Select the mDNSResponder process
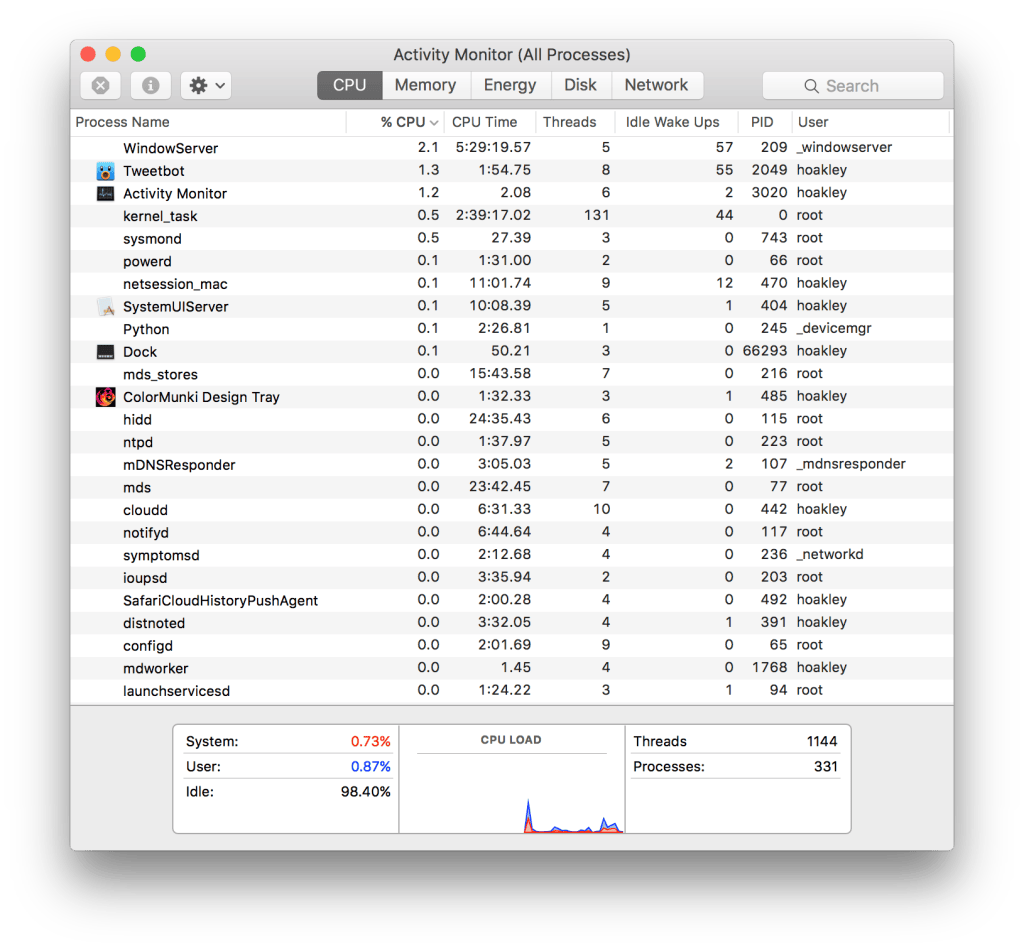 [x=512, y=464]
